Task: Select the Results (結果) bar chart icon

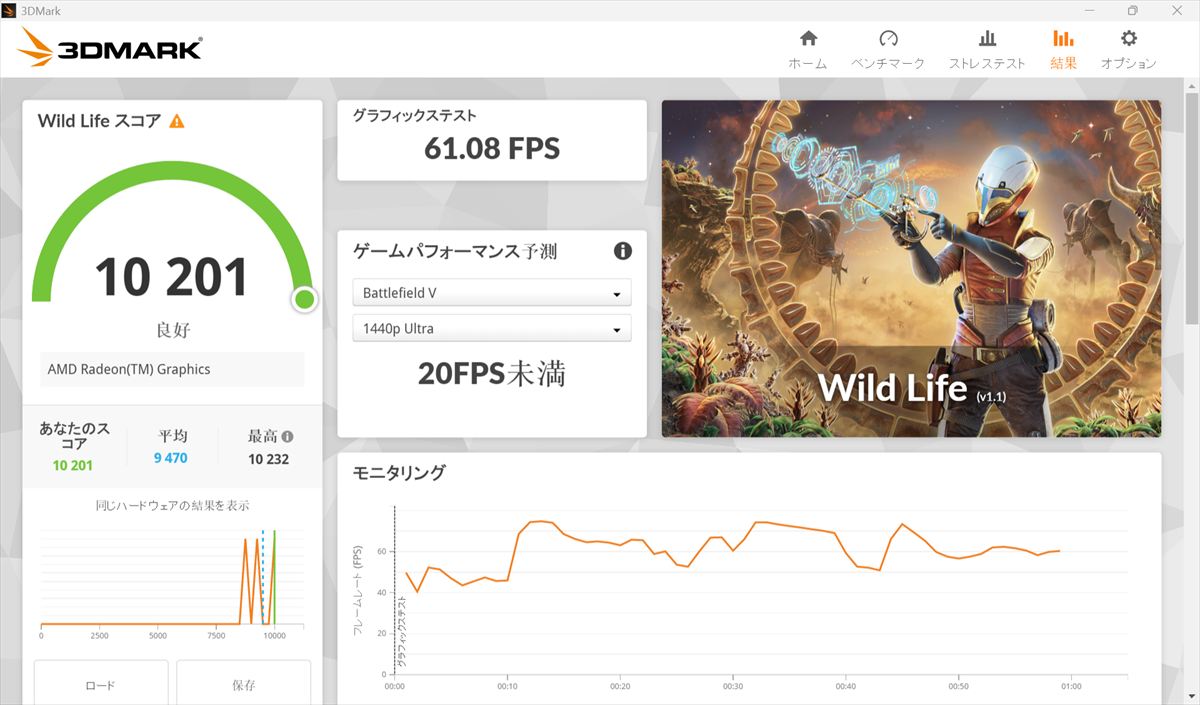Action: pyautogui.click(x=1063, y=39)
